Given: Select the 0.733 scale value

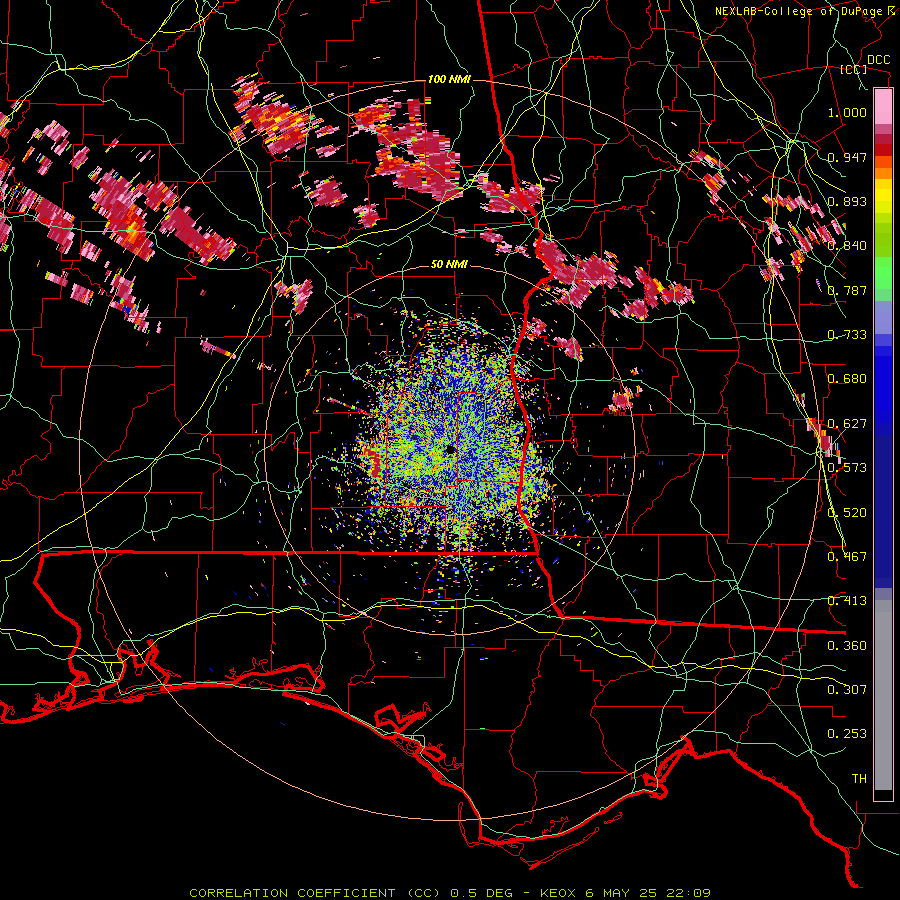Looking at the screenshot, I should coord(847,335).
